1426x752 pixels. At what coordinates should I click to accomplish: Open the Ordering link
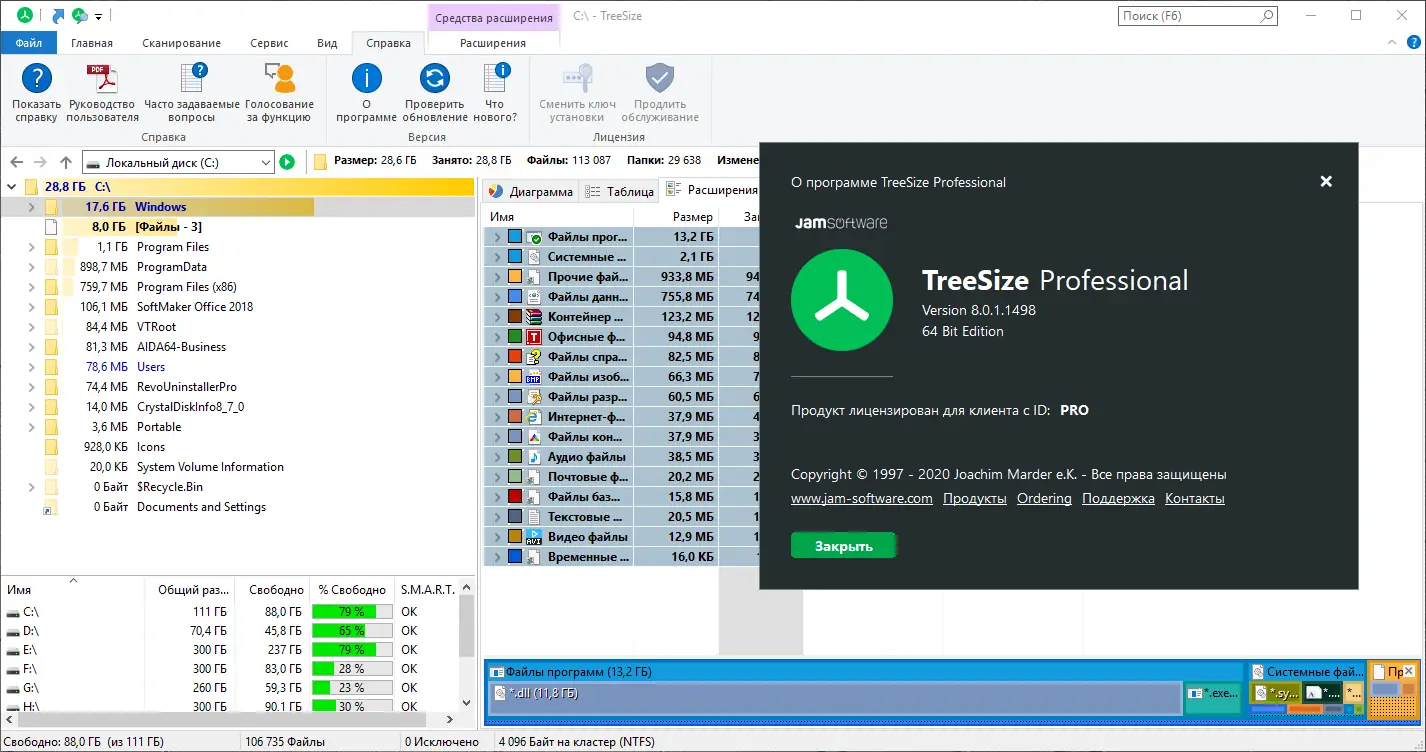[x=1044, y=498]
